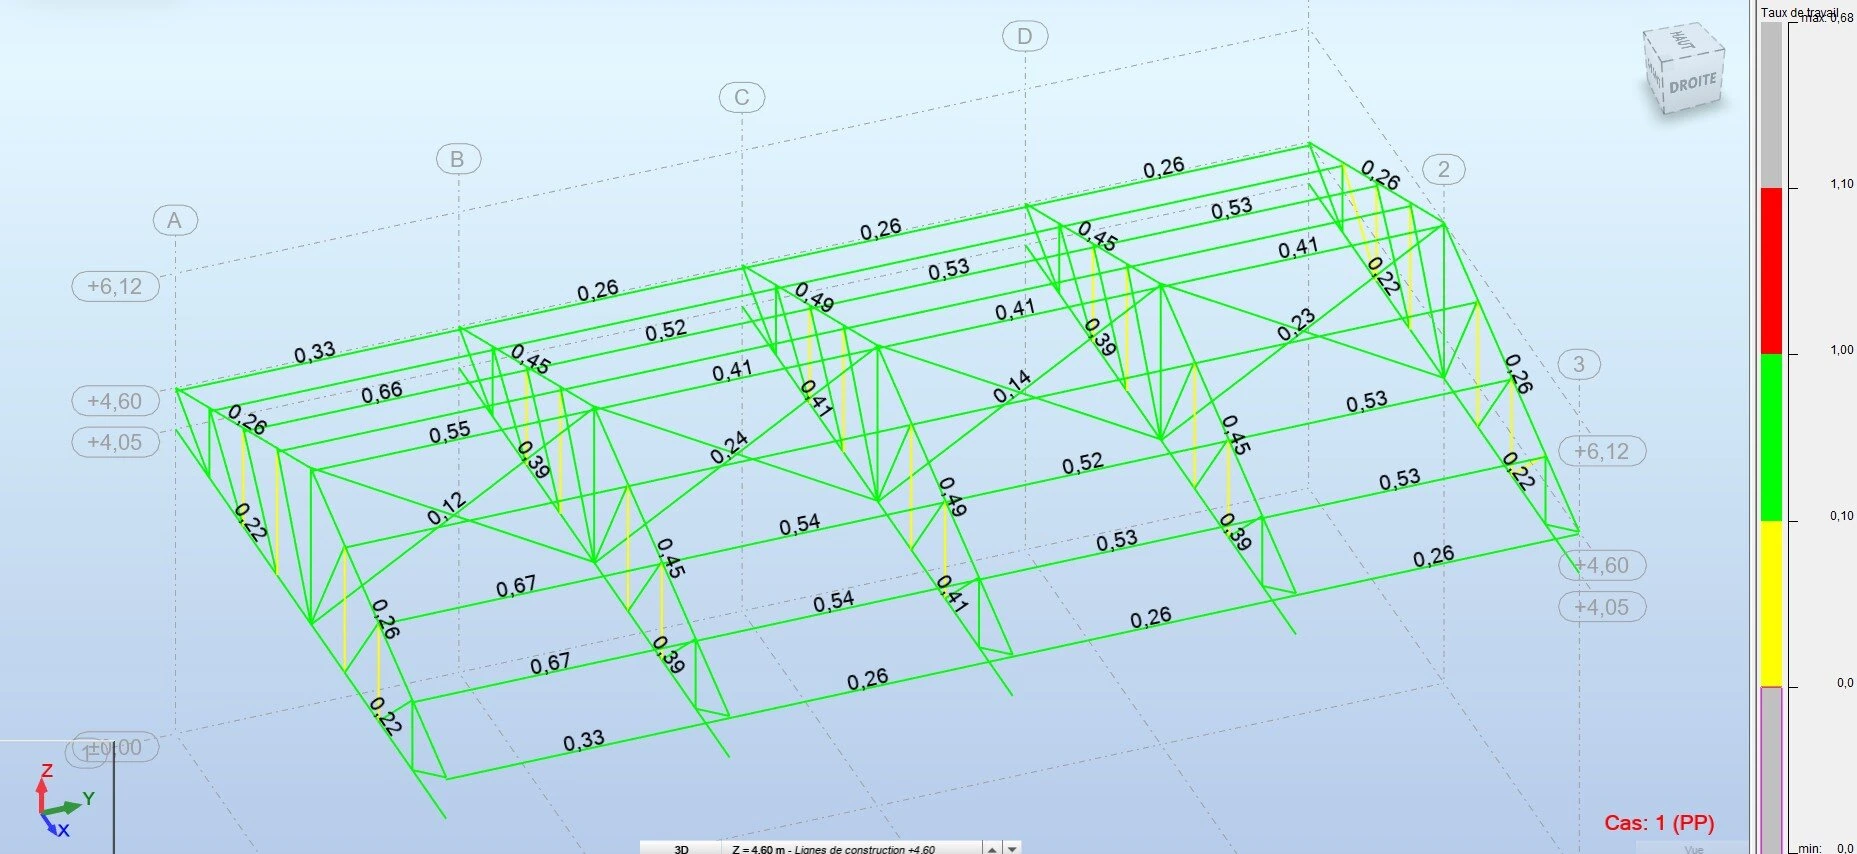Select grid axis bubble 2

coord(1443,169)
